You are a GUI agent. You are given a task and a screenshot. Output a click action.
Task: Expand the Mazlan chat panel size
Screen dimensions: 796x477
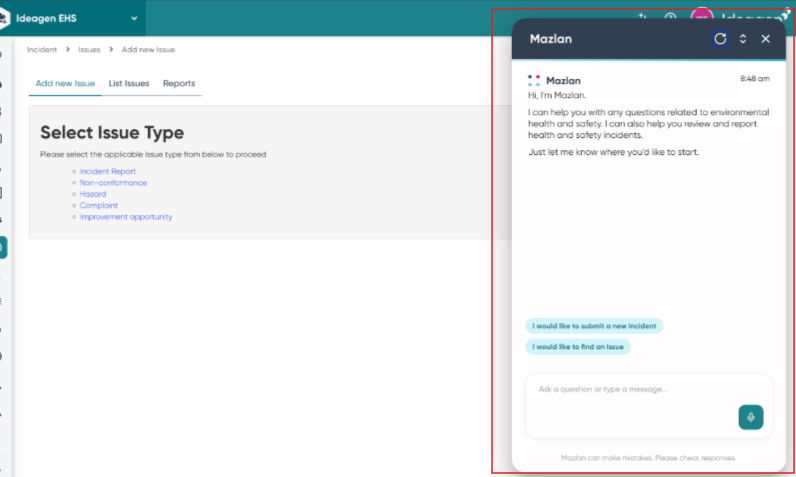tap(743, 39)
